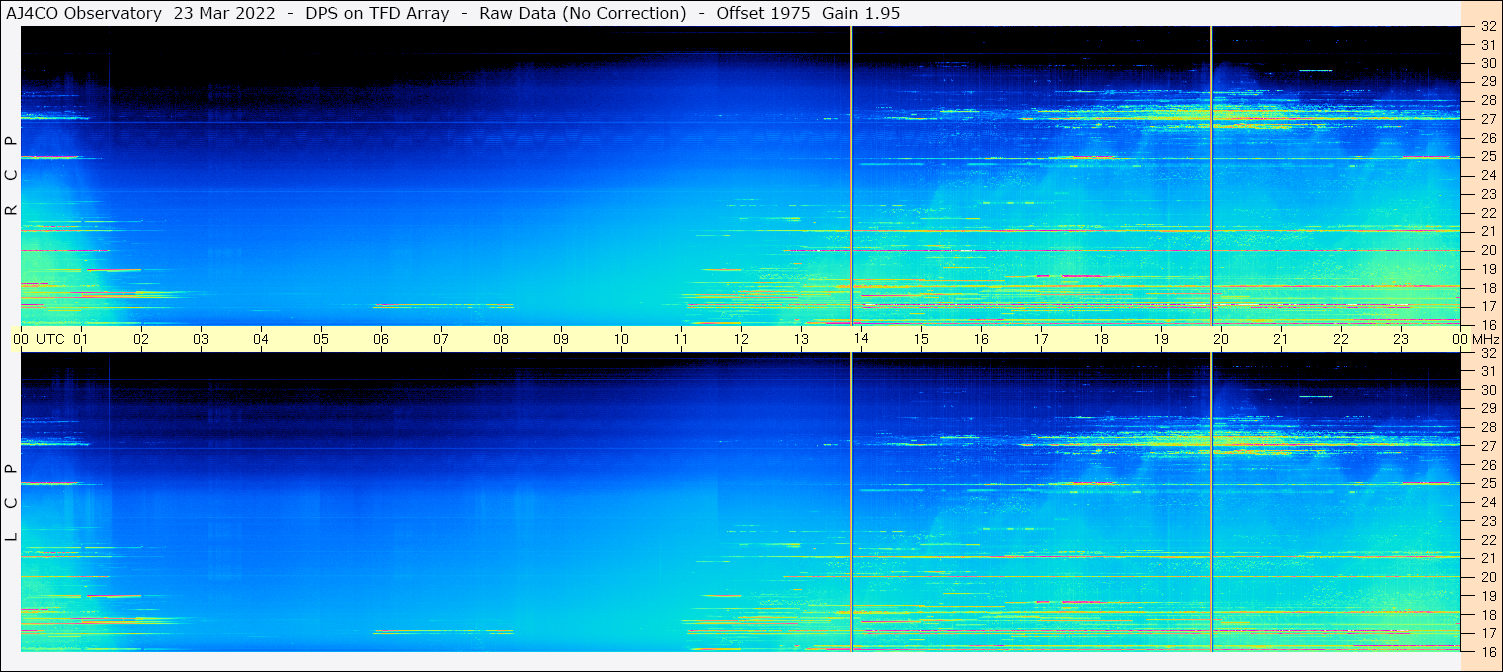The width and height of the screenshot is (1503, 672).
Task: Select the 18 hour label on time axis
Action: [x=1101, y=339]
